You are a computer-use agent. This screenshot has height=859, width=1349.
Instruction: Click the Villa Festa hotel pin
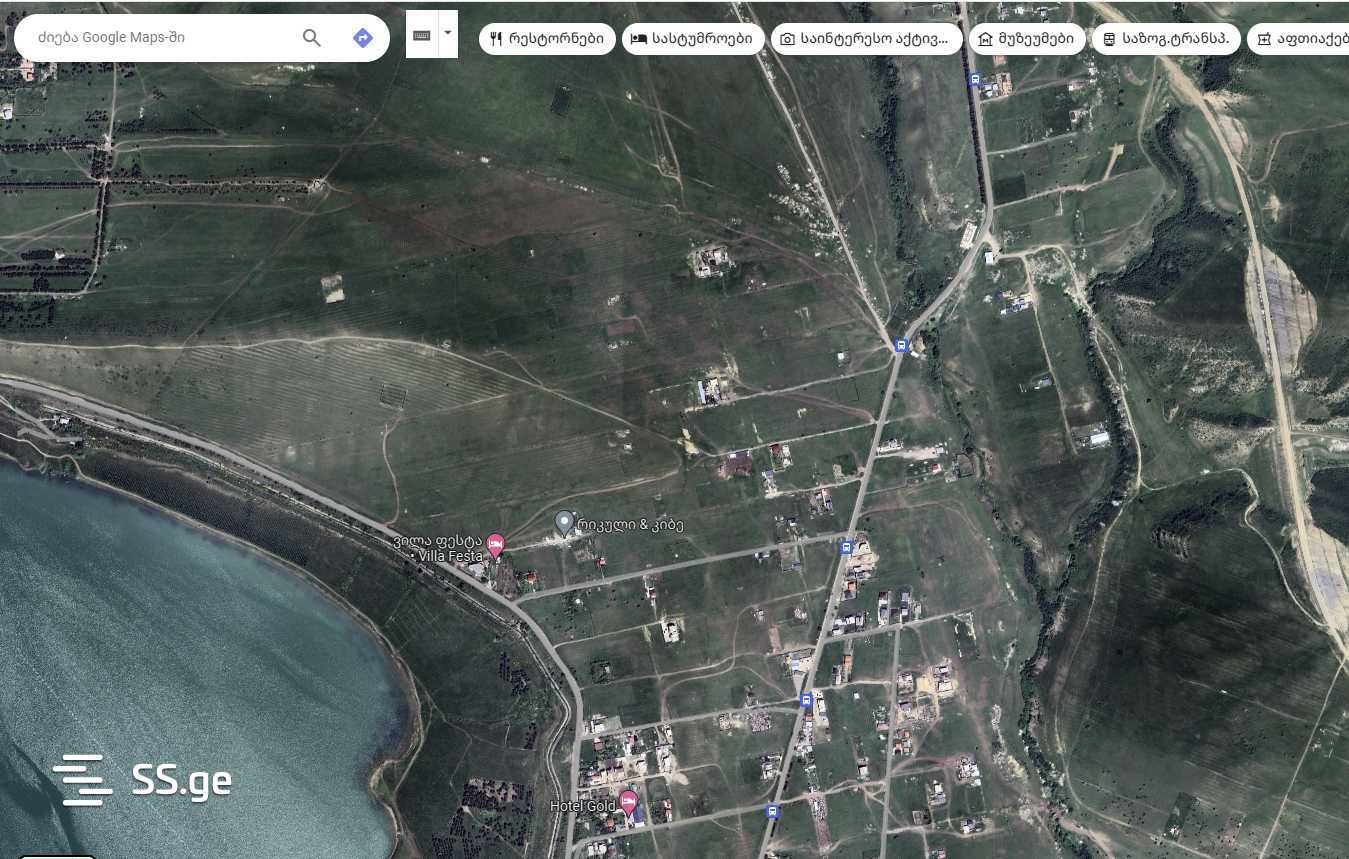[495, 545]
